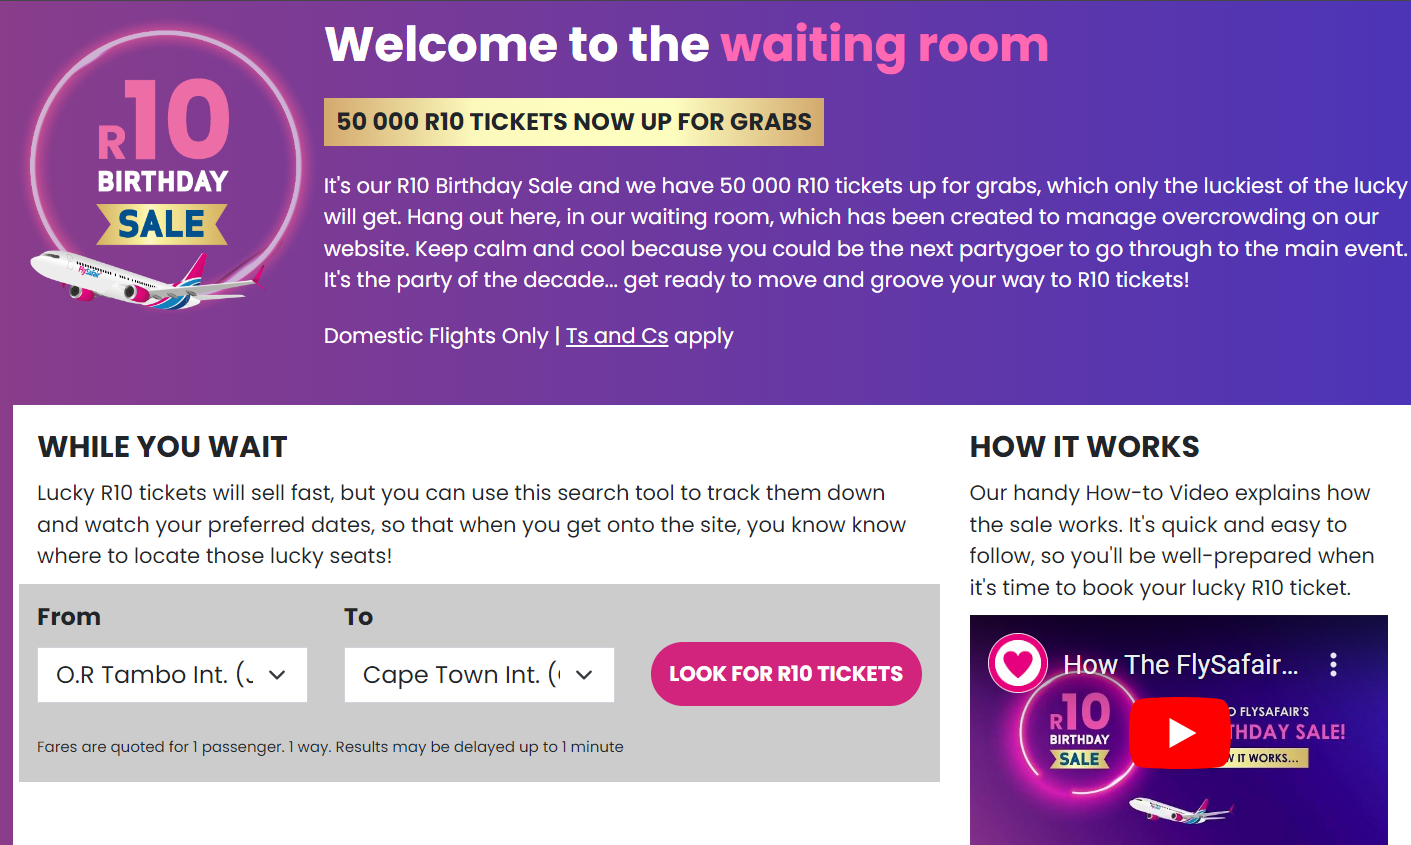The width and height of the screenshot is (1411, 845).
Task: Click the Cape Town Int. dropdown arrow
Action: [585, 675]
